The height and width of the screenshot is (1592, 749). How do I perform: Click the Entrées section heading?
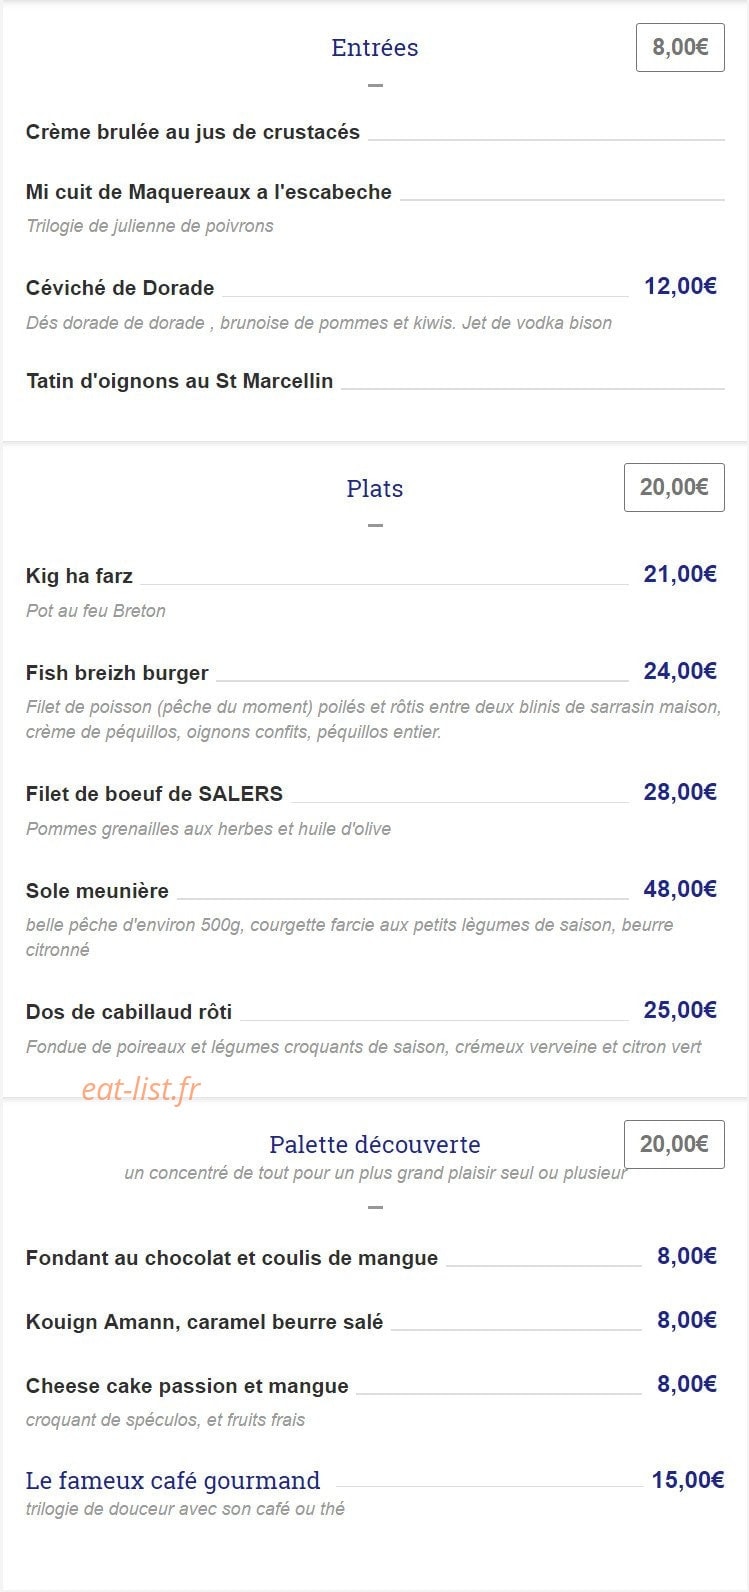(x=375, y=47)
